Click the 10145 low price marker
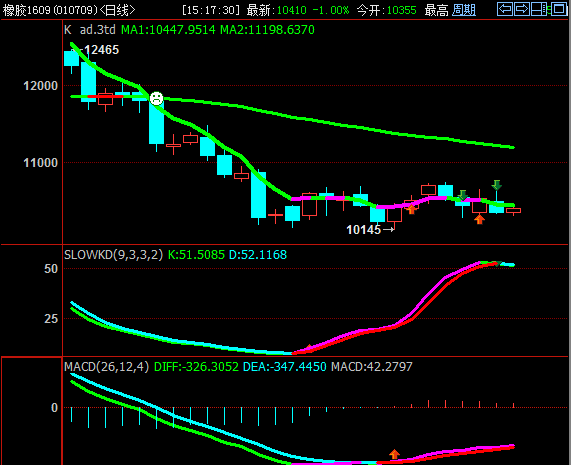This screenshot has width=571, height=465. pyautogui.click(x=363, y=230)
